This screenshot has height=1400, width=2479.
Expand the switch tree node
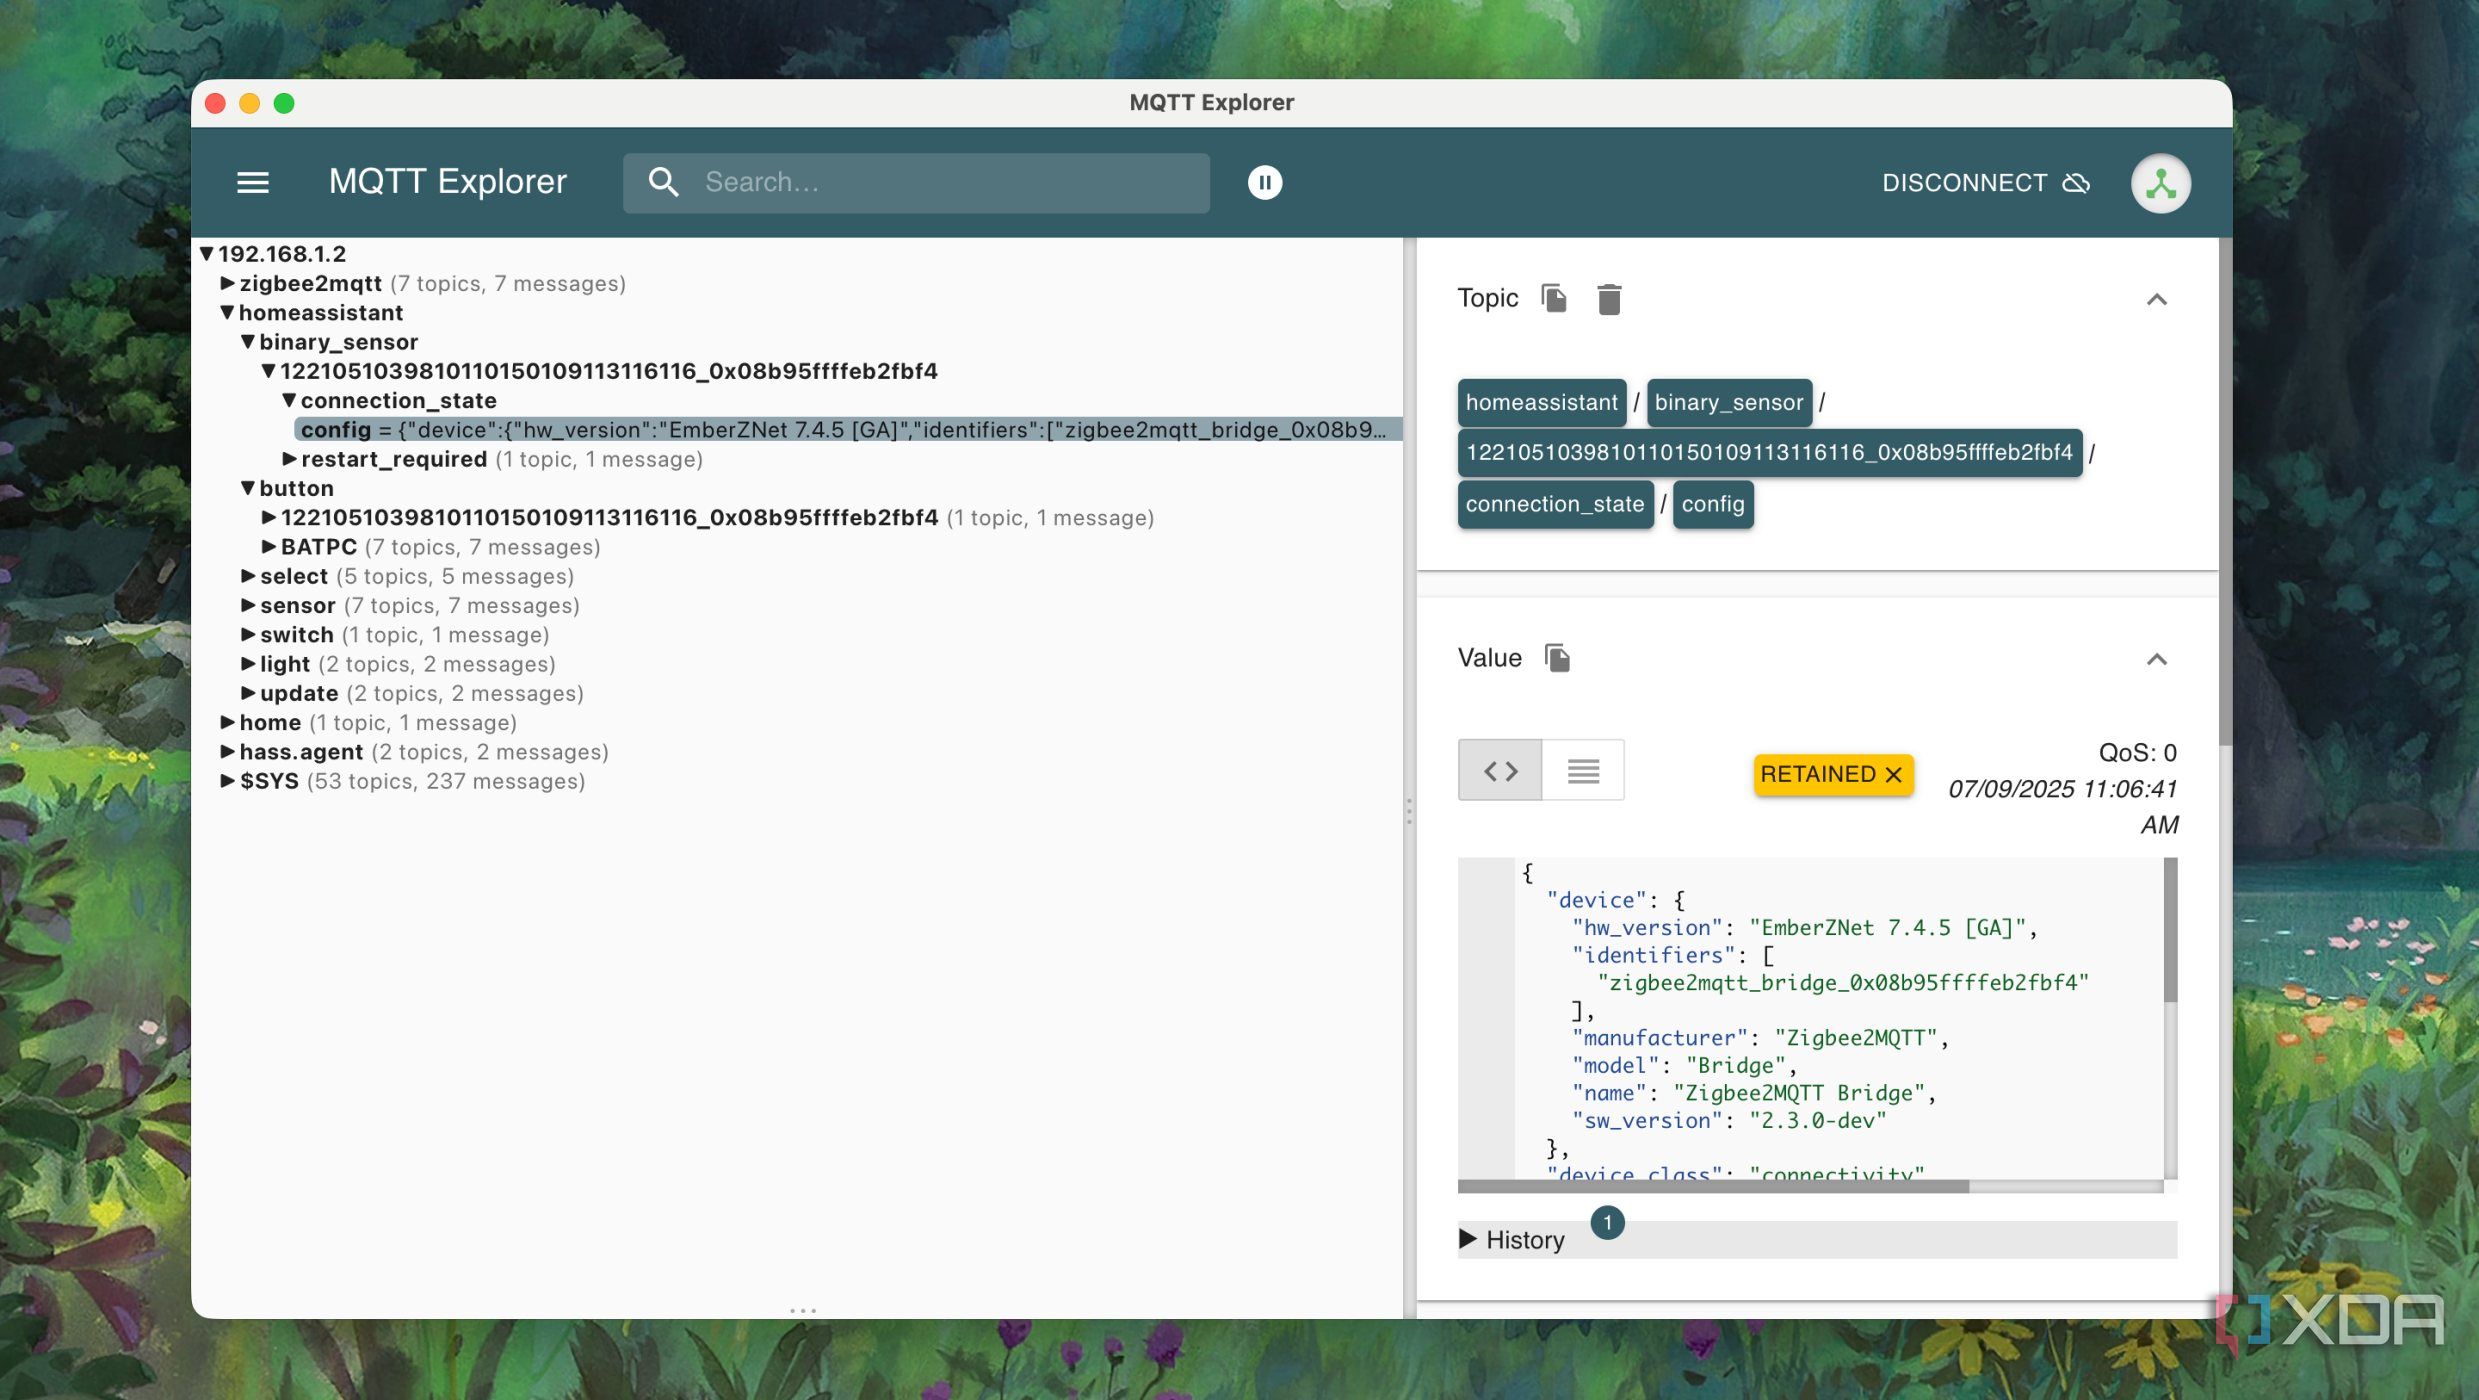pos(248,635)
